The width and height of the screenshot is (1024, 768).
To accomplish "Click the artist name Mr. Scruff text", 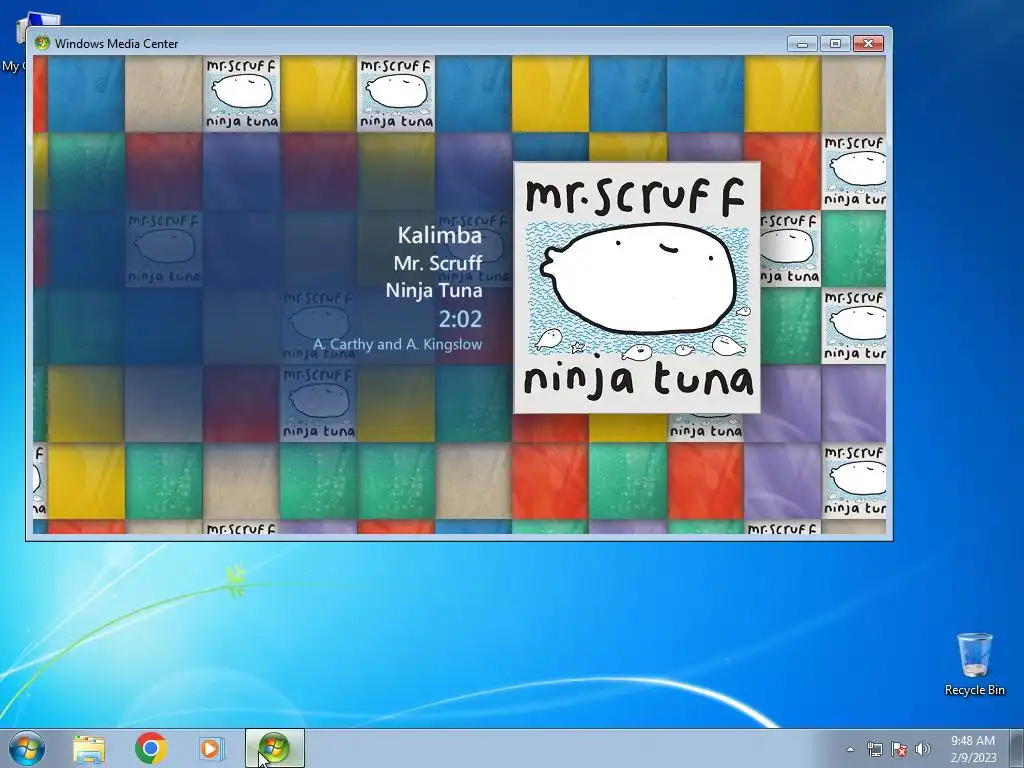I will [x=438, y=263].
